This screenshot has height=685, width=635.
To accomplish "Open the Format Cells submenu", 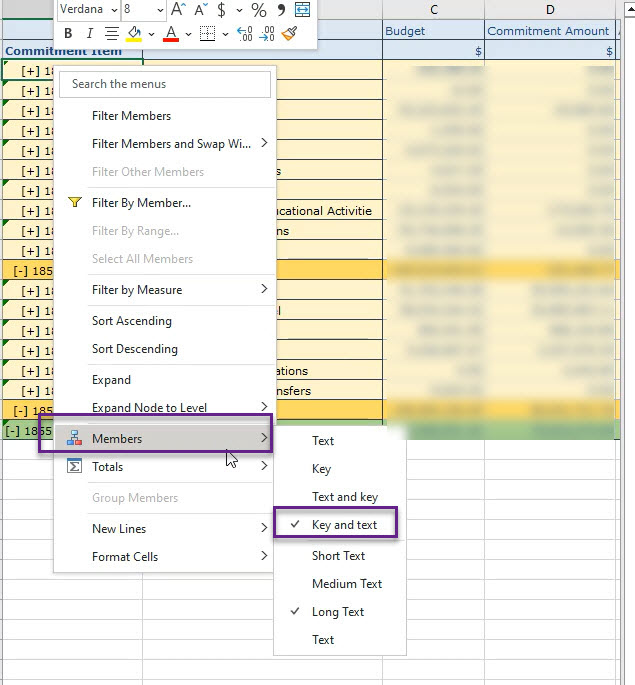I will pyautogui.click(x=164, y=557).
